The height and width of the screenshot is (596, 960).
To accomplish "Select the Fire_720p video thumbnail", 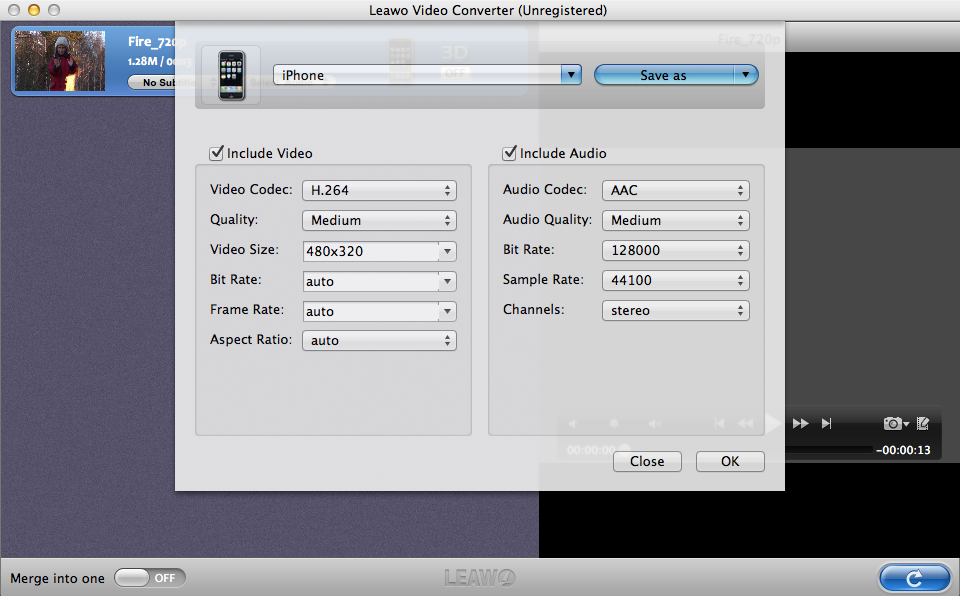I will [x=60, y=61].
